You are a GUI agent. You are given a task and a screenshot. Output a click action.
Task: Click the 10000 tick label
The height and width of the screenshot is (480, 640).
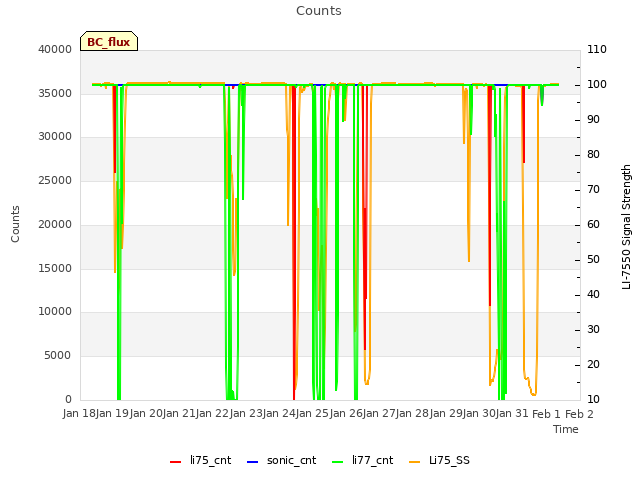[x=55, y=312]
